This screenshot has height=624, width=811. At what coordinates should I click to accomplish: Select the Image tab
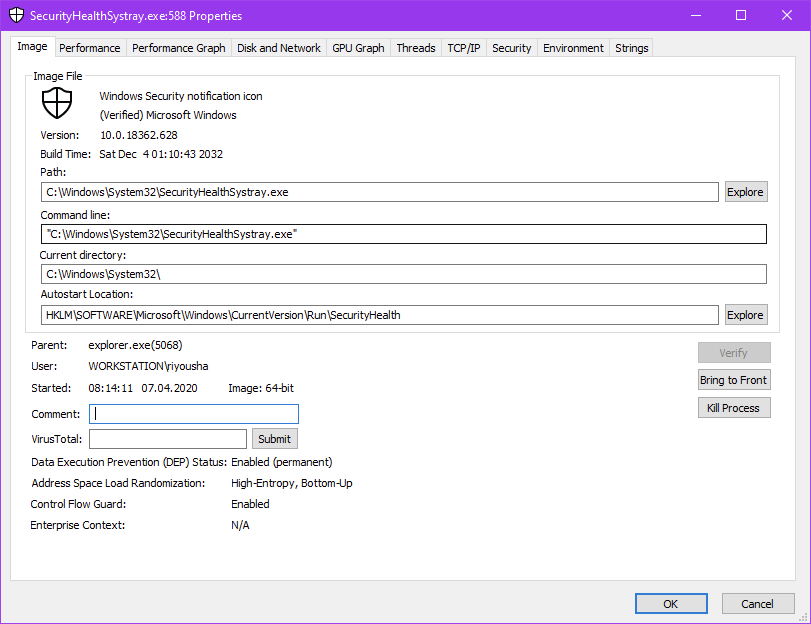point(32,47)
